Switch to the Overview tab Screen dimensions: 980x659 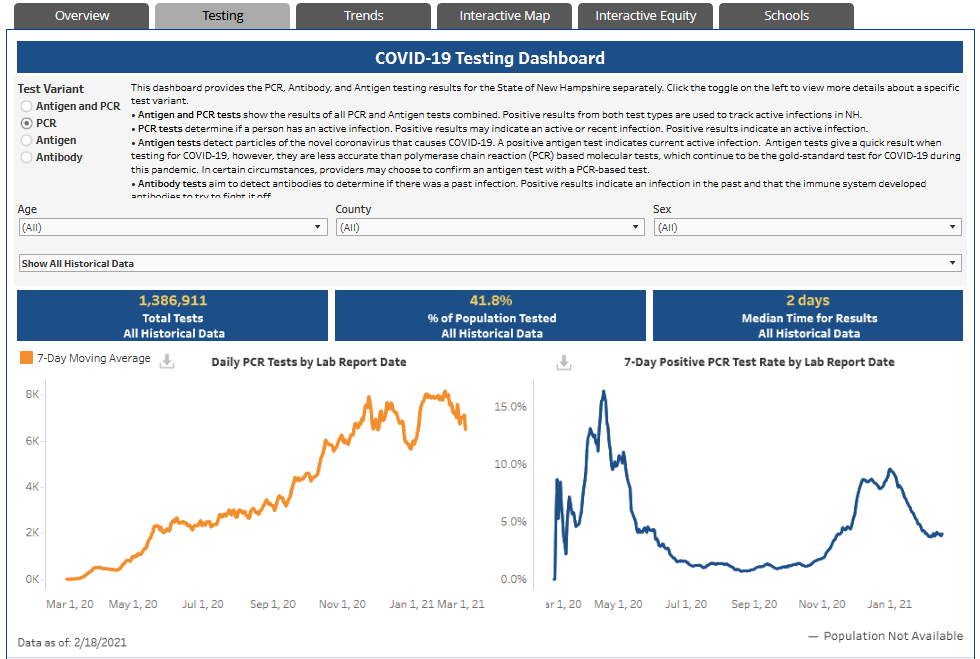tap(82, 16)
